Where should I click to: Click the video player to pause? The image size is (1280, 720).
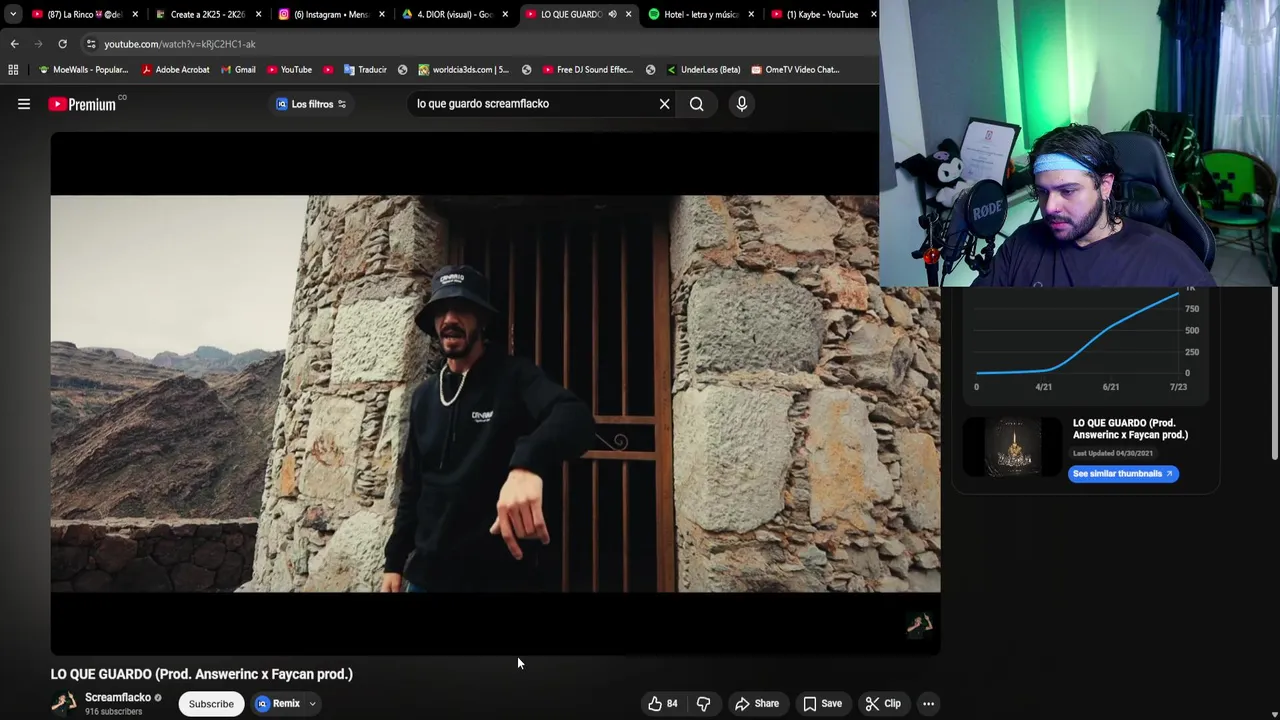tap(495, 393)
